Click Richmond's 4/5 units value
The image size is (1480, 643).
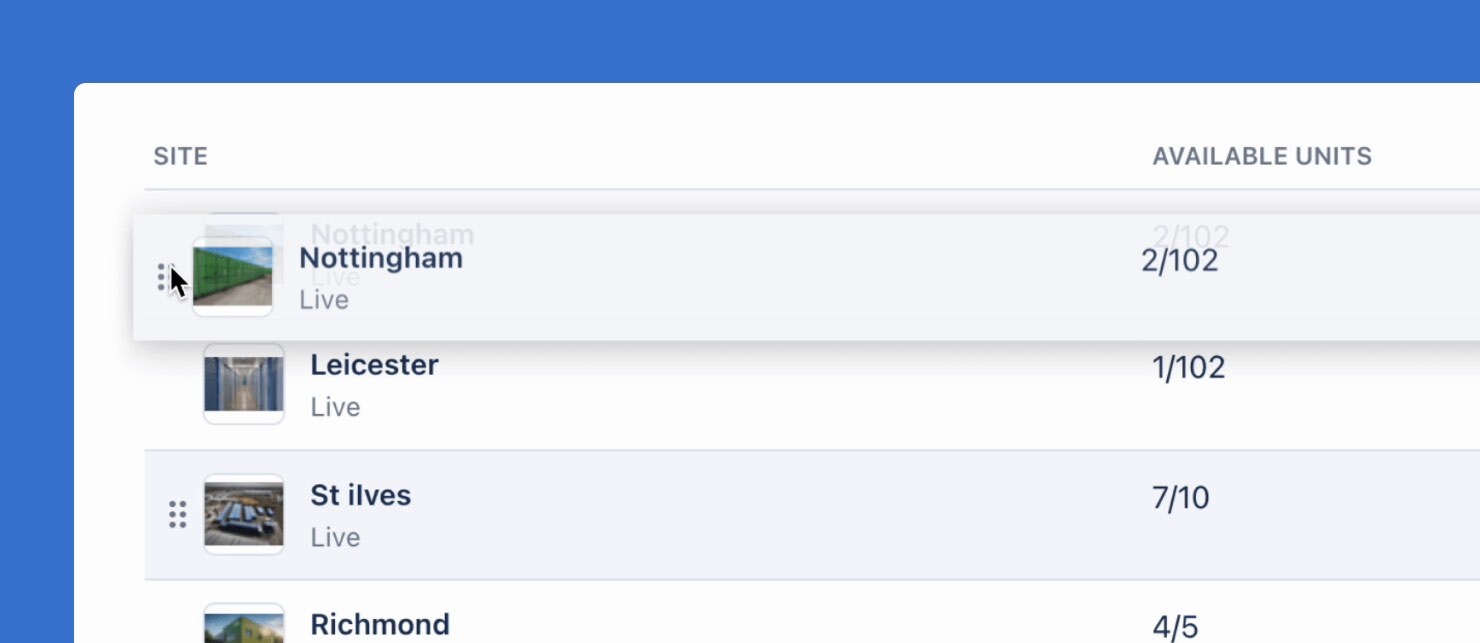(x=1175, y=627)
